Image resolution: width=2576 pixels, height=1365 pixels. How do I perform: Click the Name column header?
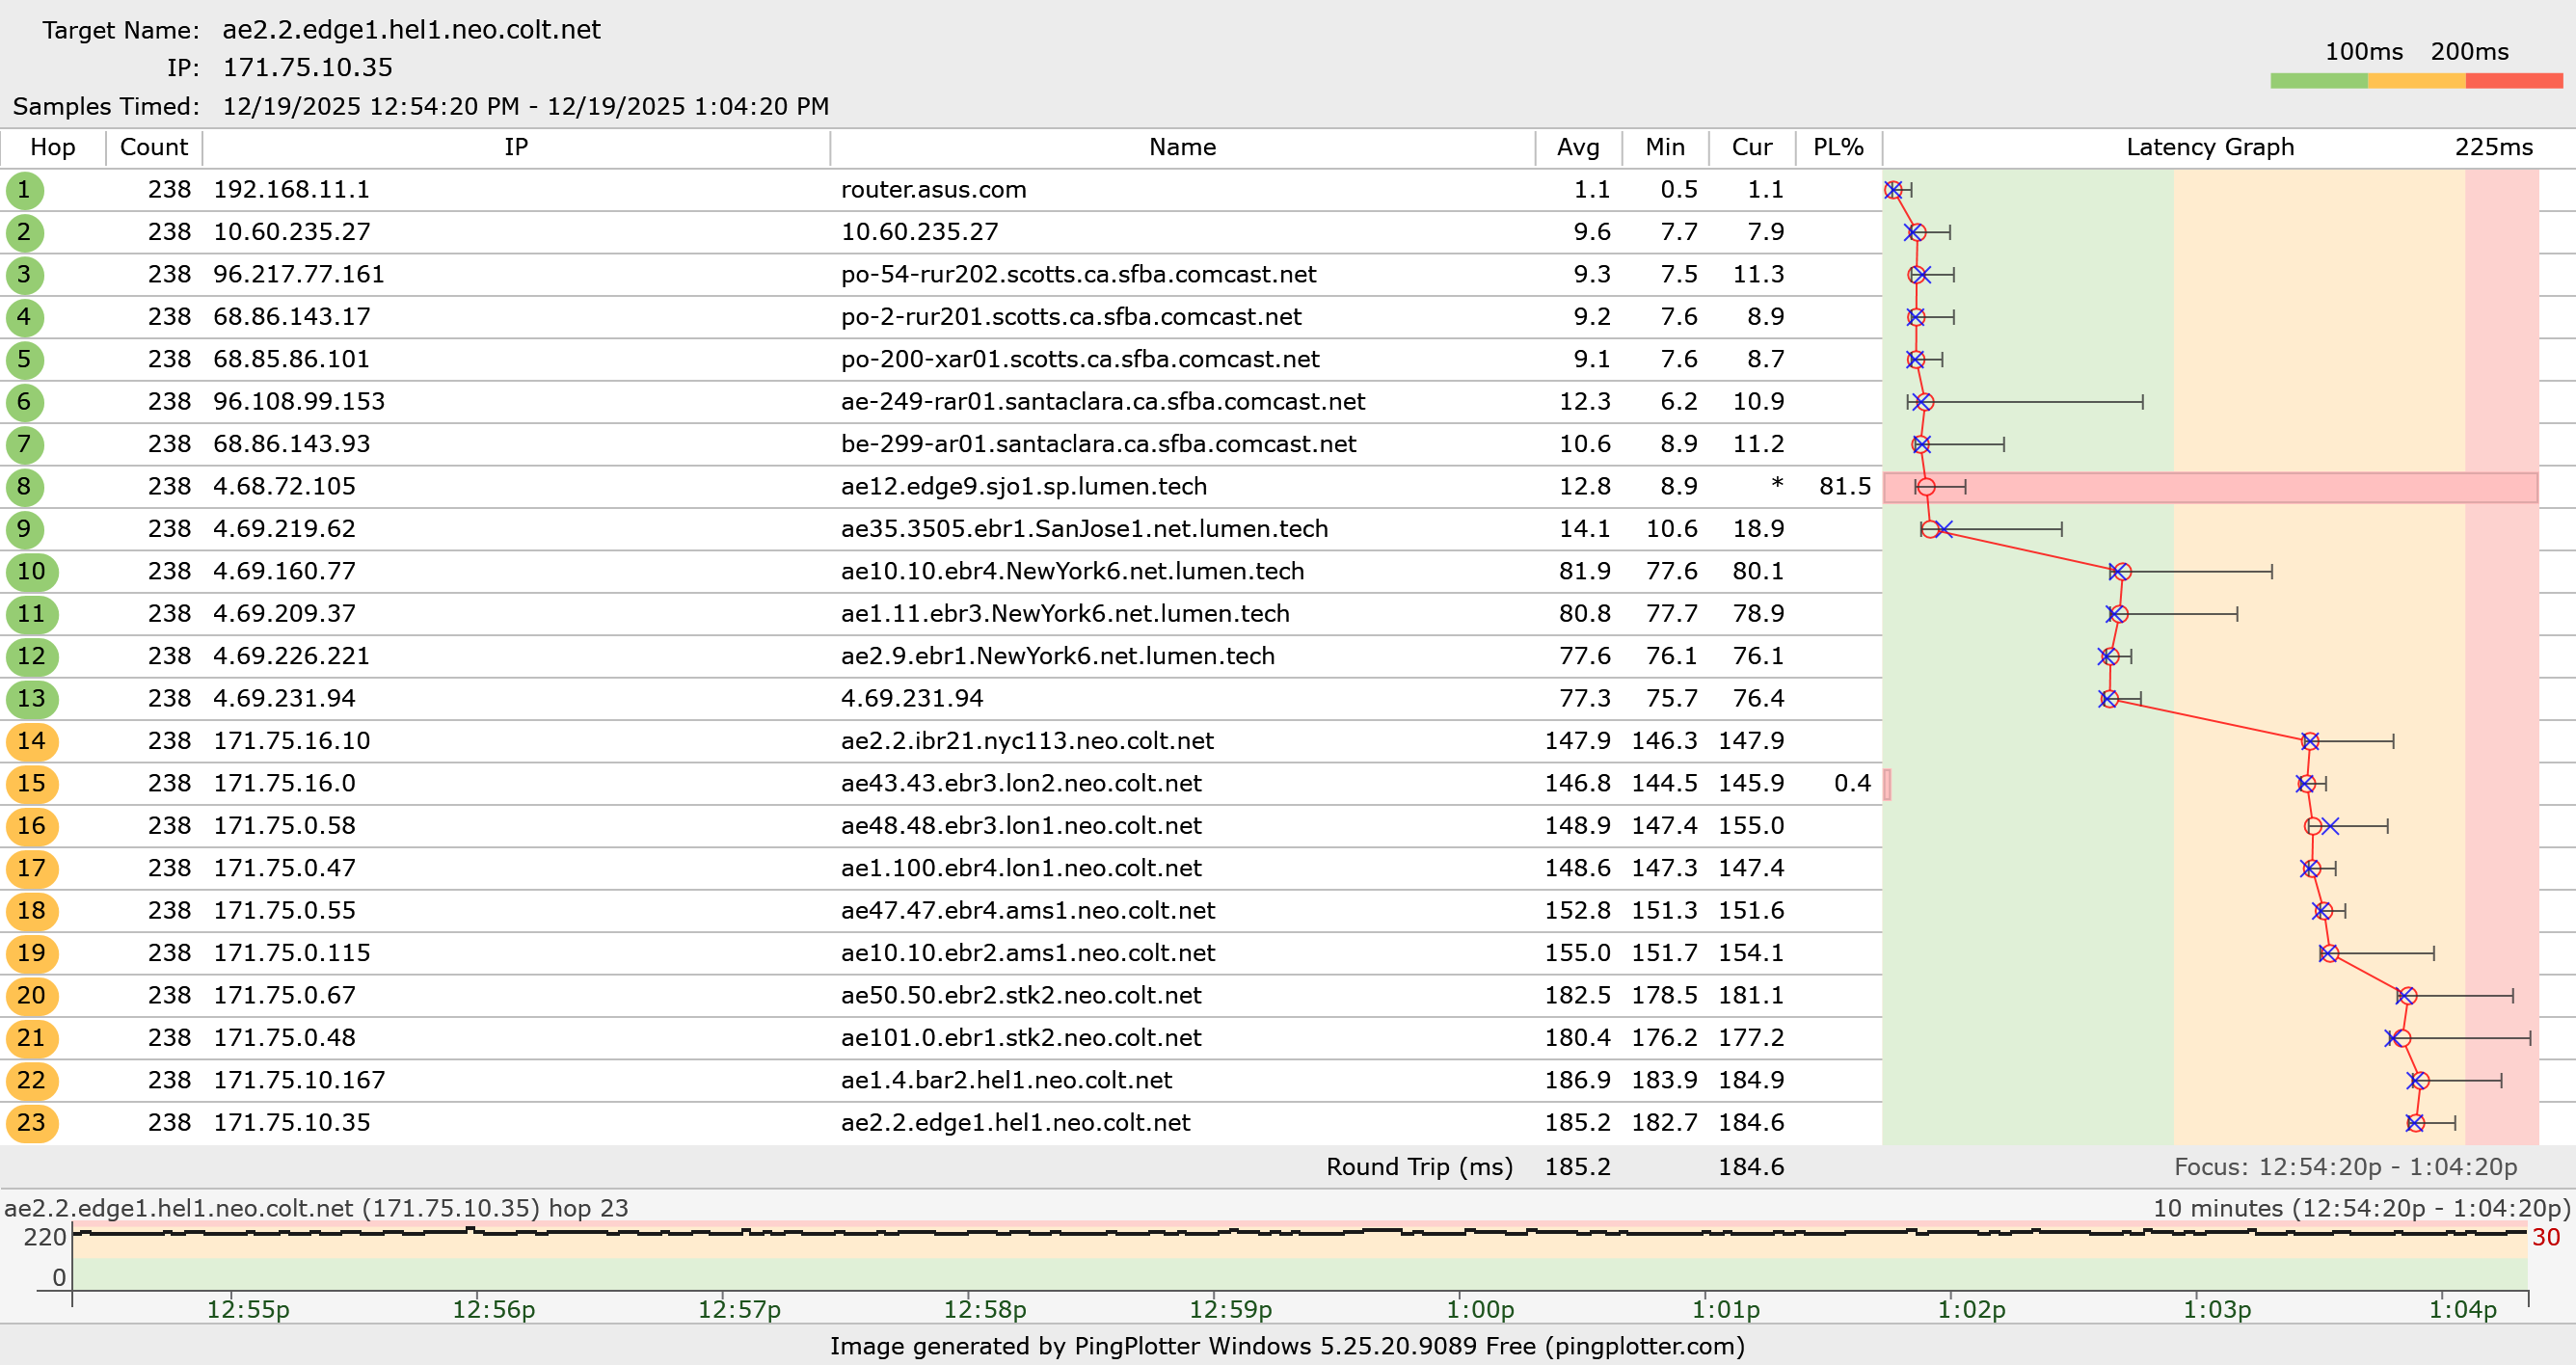tap(1182, 148)
